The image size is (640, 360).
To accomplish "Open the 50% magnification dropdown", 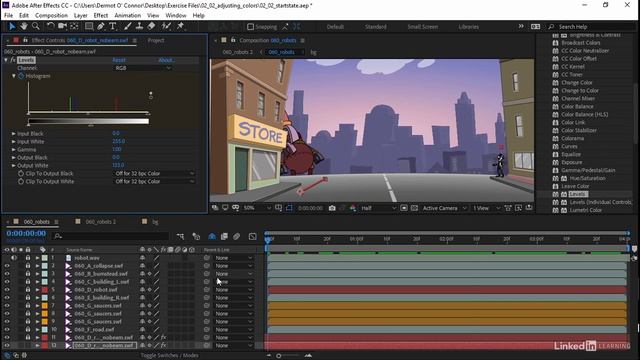I will [x=257, y=208].
